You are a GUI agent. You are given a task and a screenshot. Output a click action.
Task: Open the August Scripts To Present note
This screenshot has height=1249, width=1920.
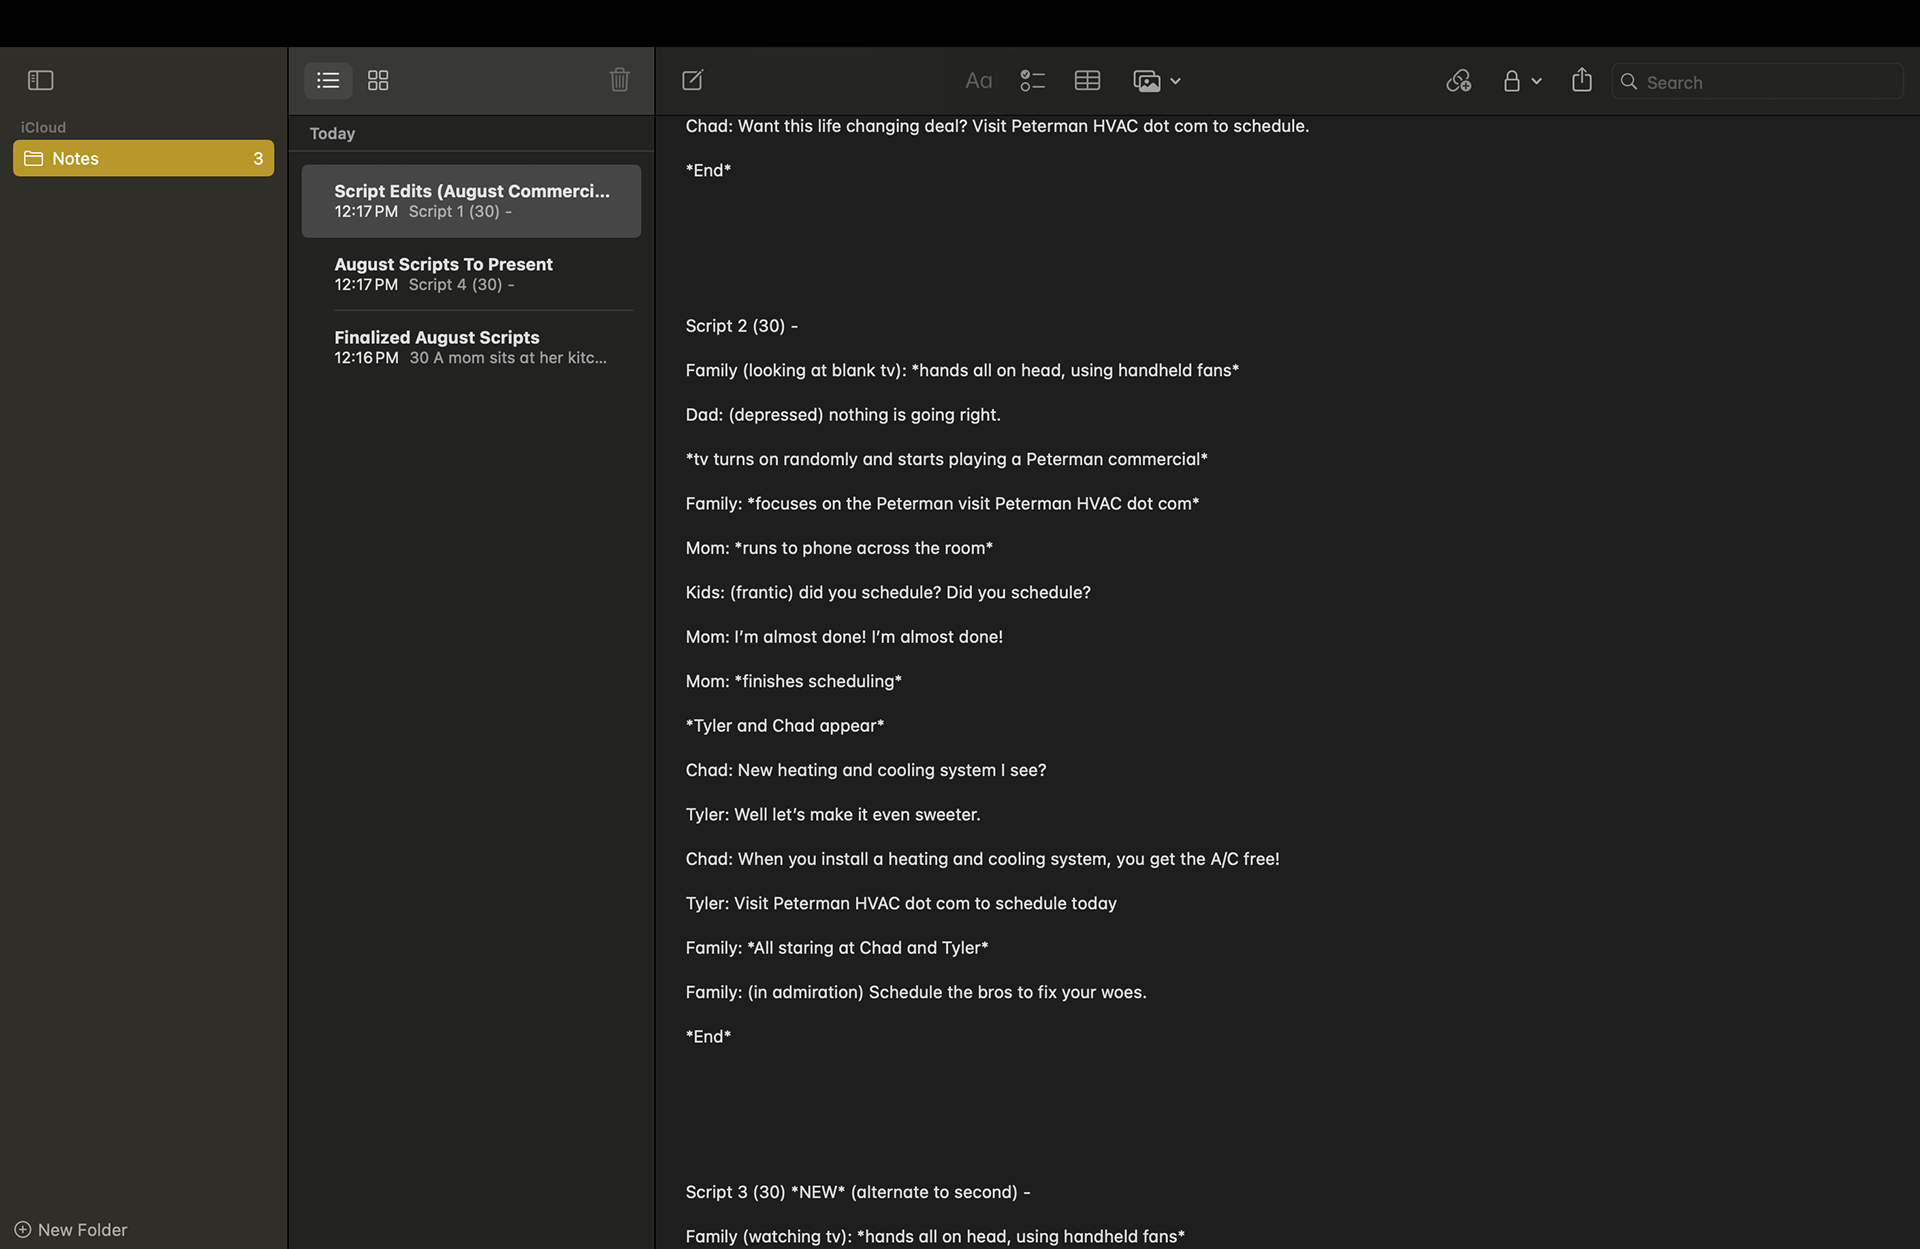click(471, 274)
